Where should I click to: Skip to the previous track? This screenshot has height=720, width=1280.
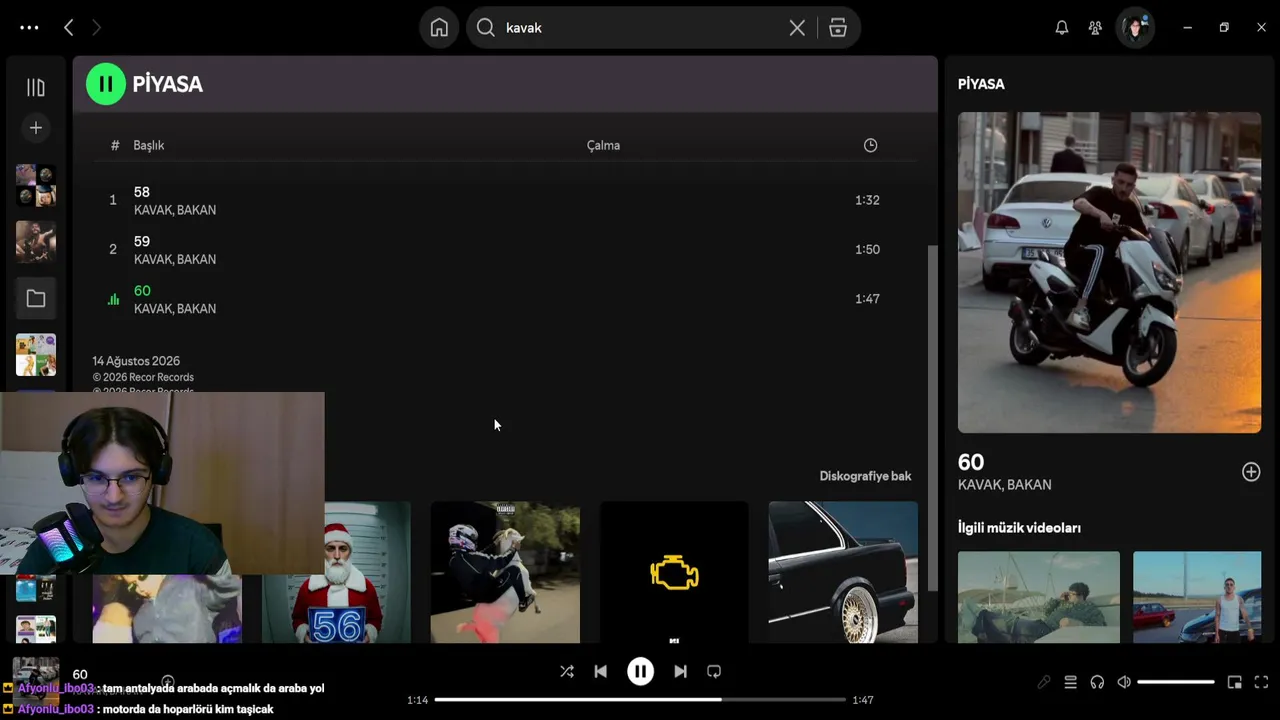[600, 672]
